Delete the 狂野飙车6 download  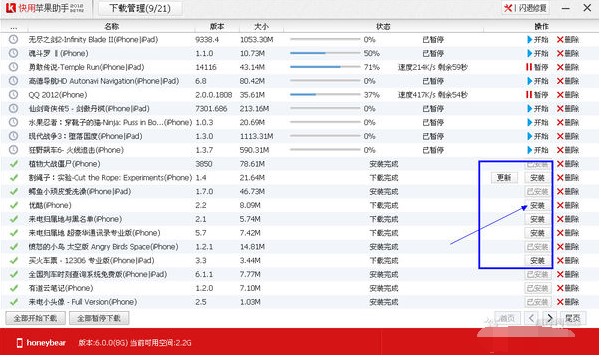tap(568, 150)
